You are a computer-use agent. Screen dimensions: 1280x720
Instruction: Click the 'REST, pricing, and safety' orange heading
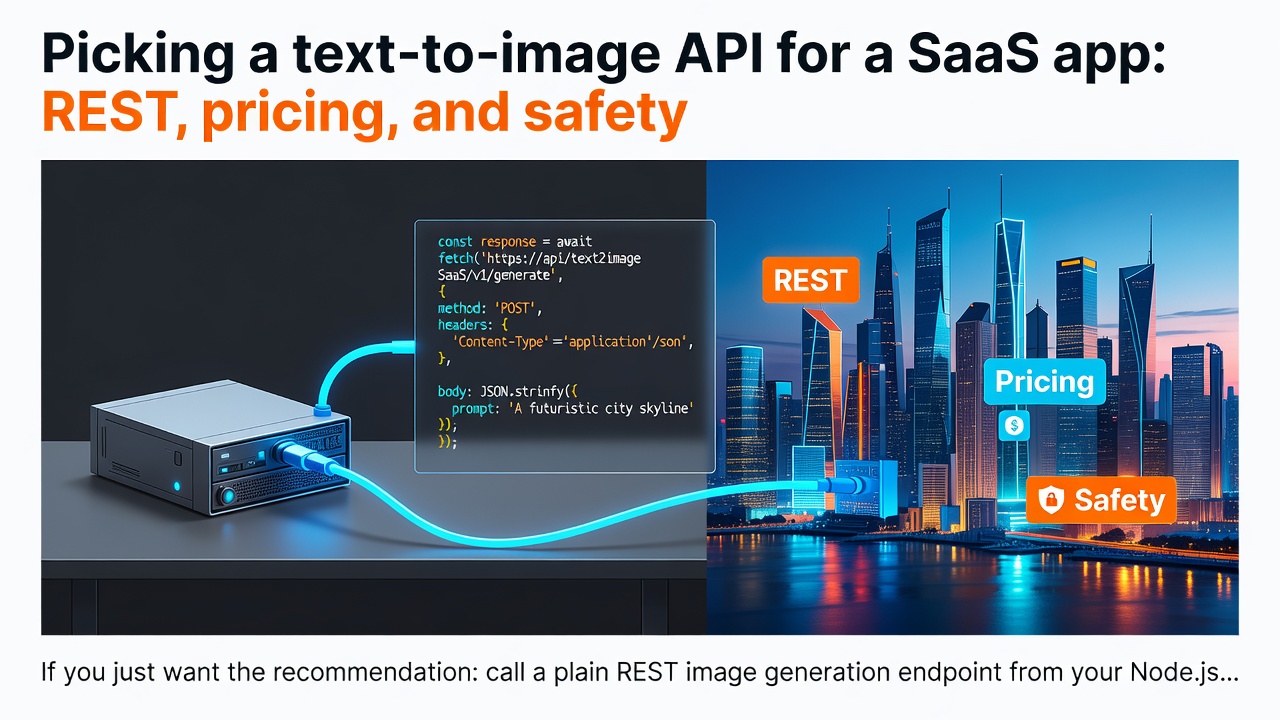coord(364,113)
